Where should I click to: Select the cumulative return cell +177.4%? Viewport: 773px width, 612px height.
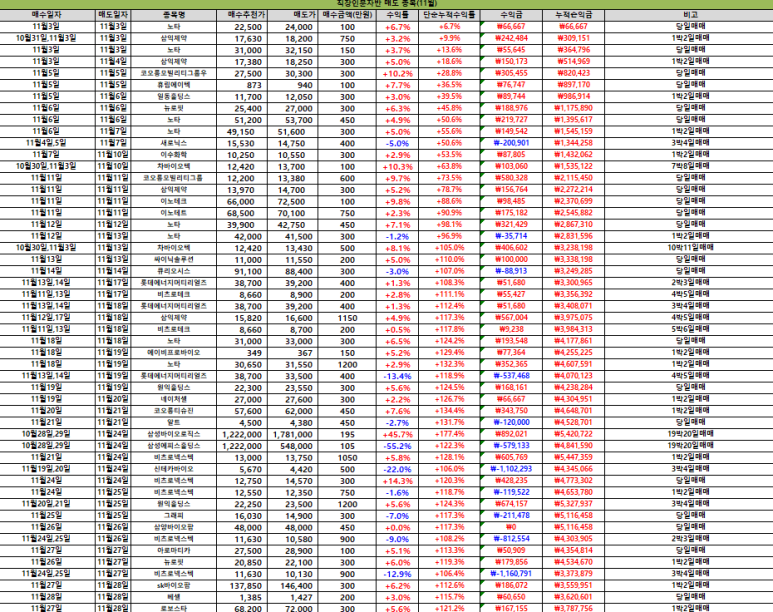coord(449,434)
